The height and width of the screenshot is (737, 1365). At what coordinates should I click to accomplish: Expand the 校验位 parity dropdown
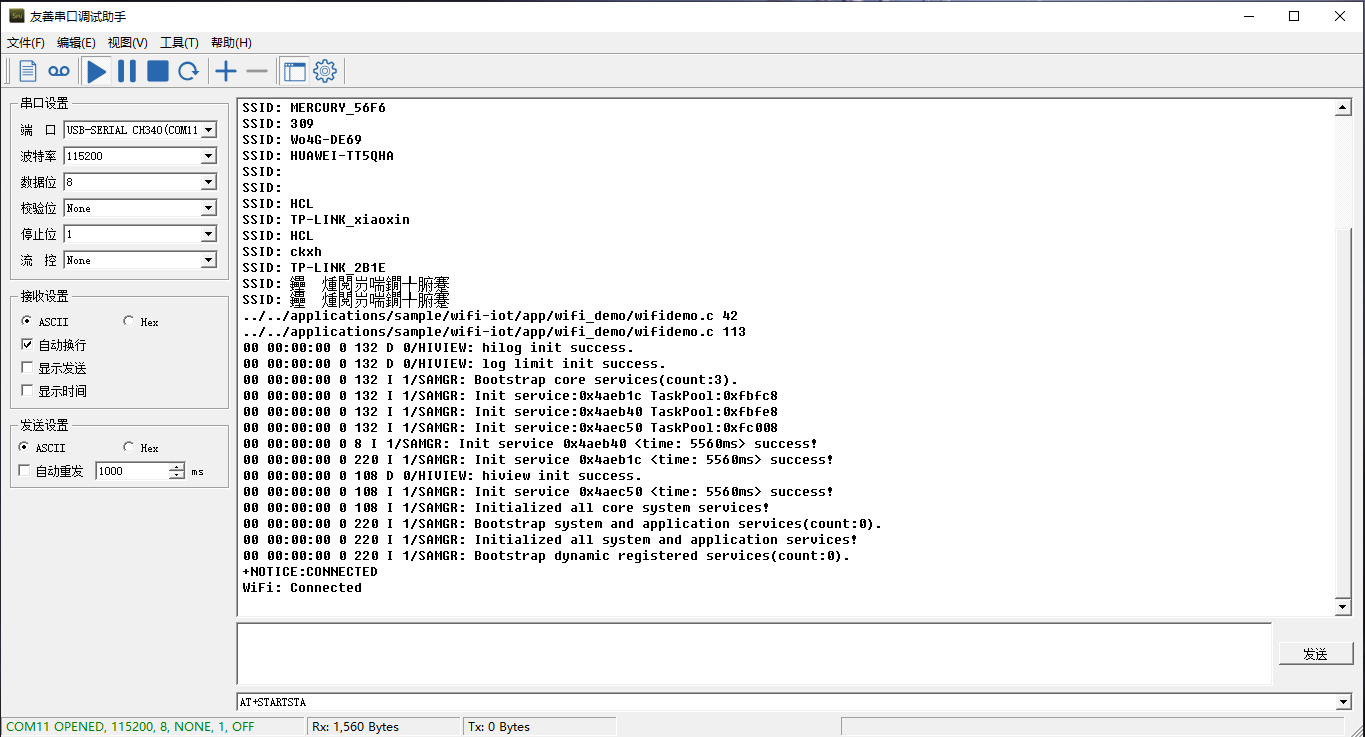tap(209, 208)
